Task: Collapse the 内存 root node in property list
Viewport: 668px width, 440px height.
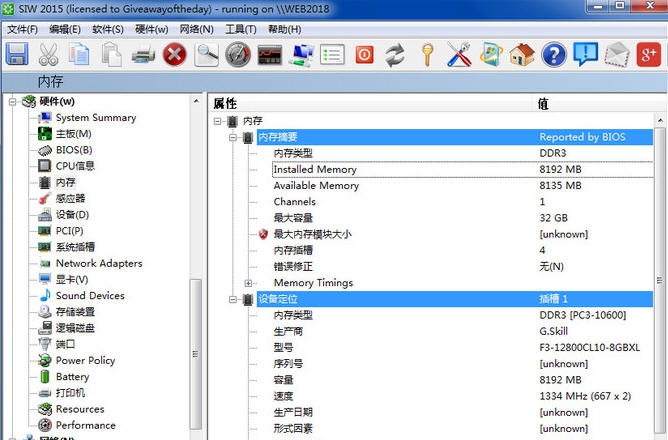Action: pyautogui.click(x=218, y=121)
